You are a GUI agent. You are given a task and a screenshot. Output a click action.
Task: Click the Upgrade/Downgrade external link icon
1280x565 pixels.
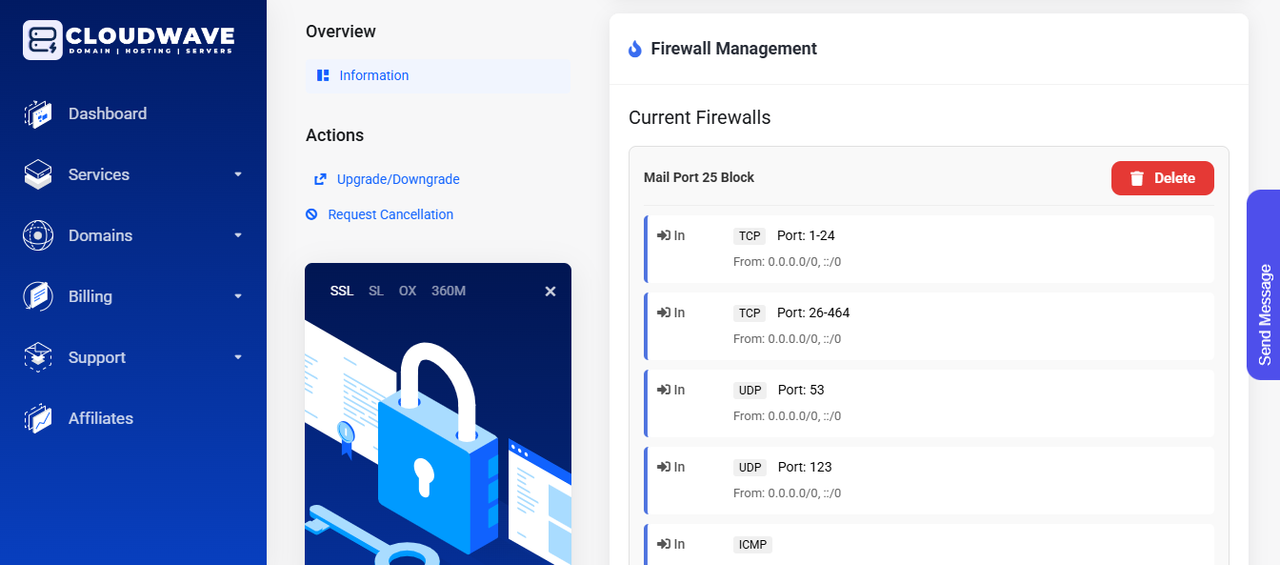pyautogui.click(x=321, y=179)
